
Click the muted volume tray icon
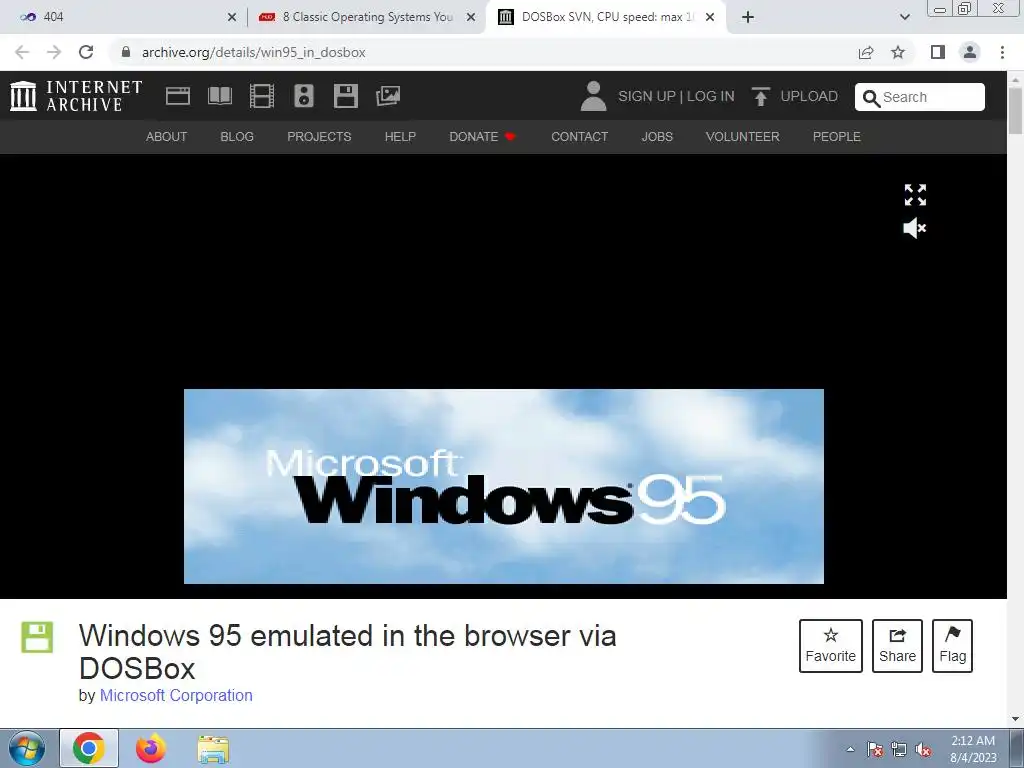(923, 749)
